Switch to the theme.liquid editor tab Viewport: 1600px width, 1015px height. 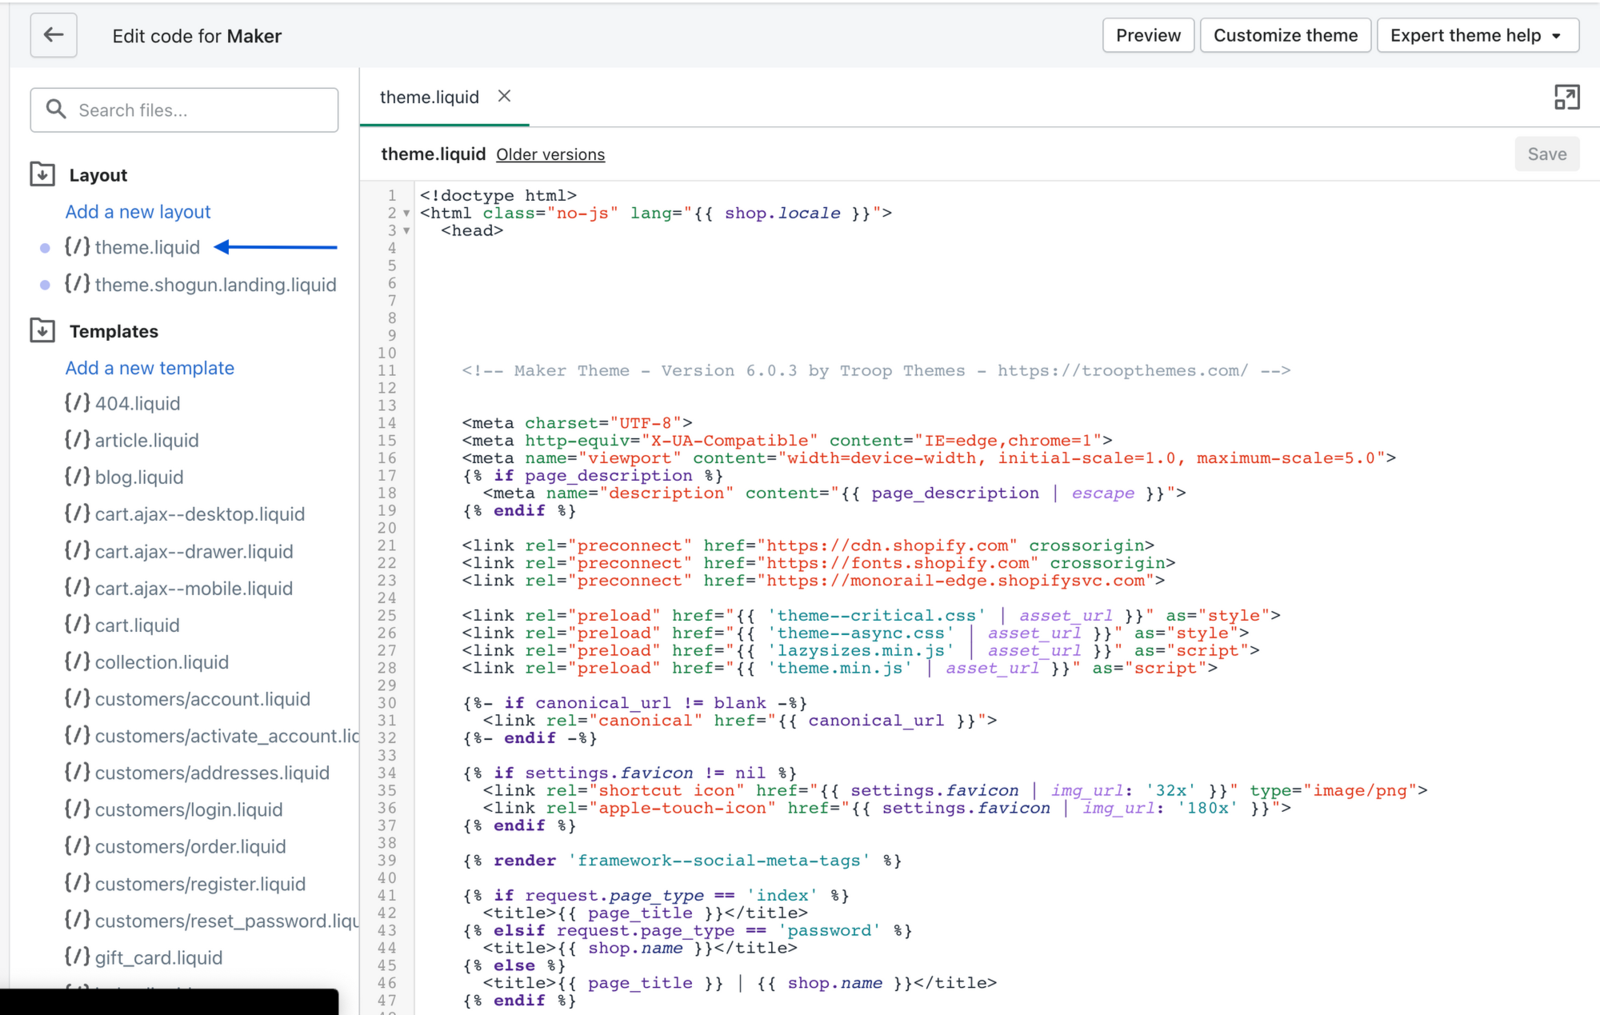429,97
